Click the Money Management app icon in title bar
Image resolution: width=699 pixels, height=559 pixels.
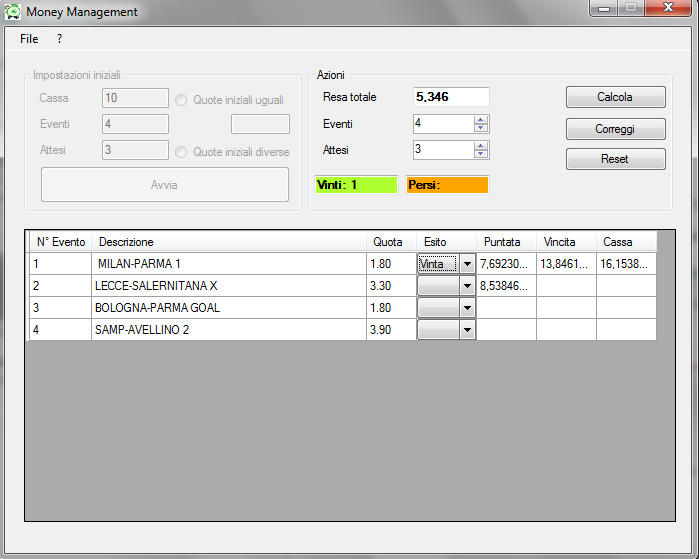point(13,12)
